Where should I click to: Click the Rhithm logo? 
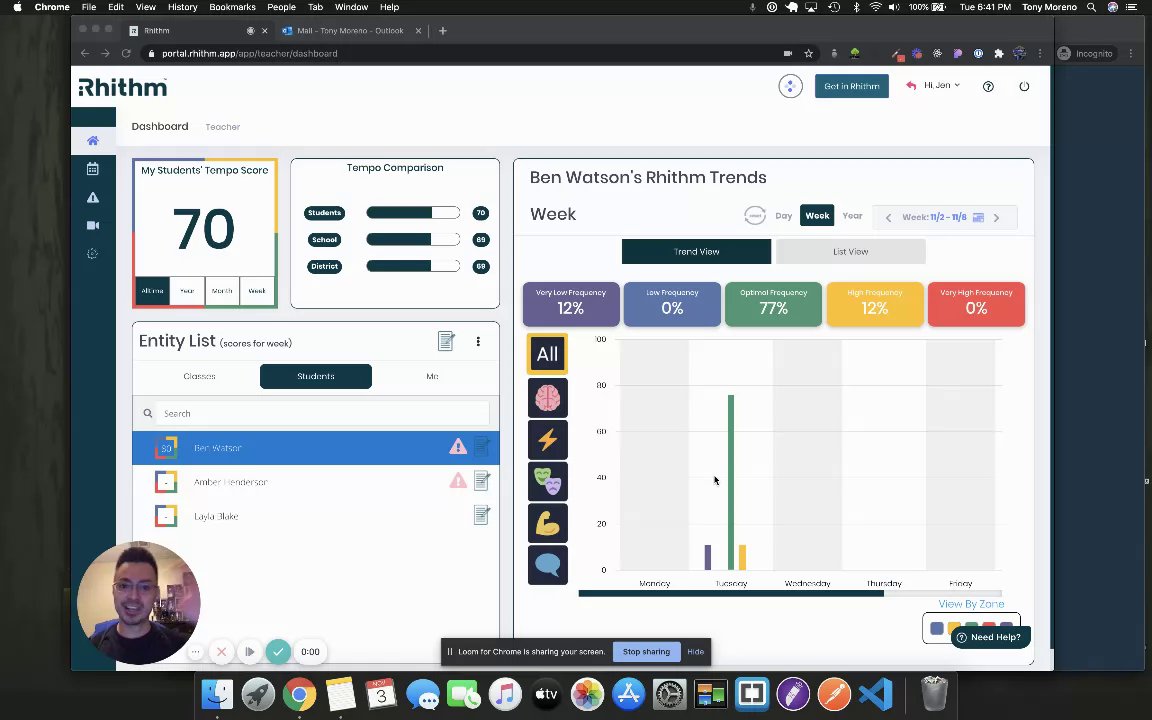123,87
